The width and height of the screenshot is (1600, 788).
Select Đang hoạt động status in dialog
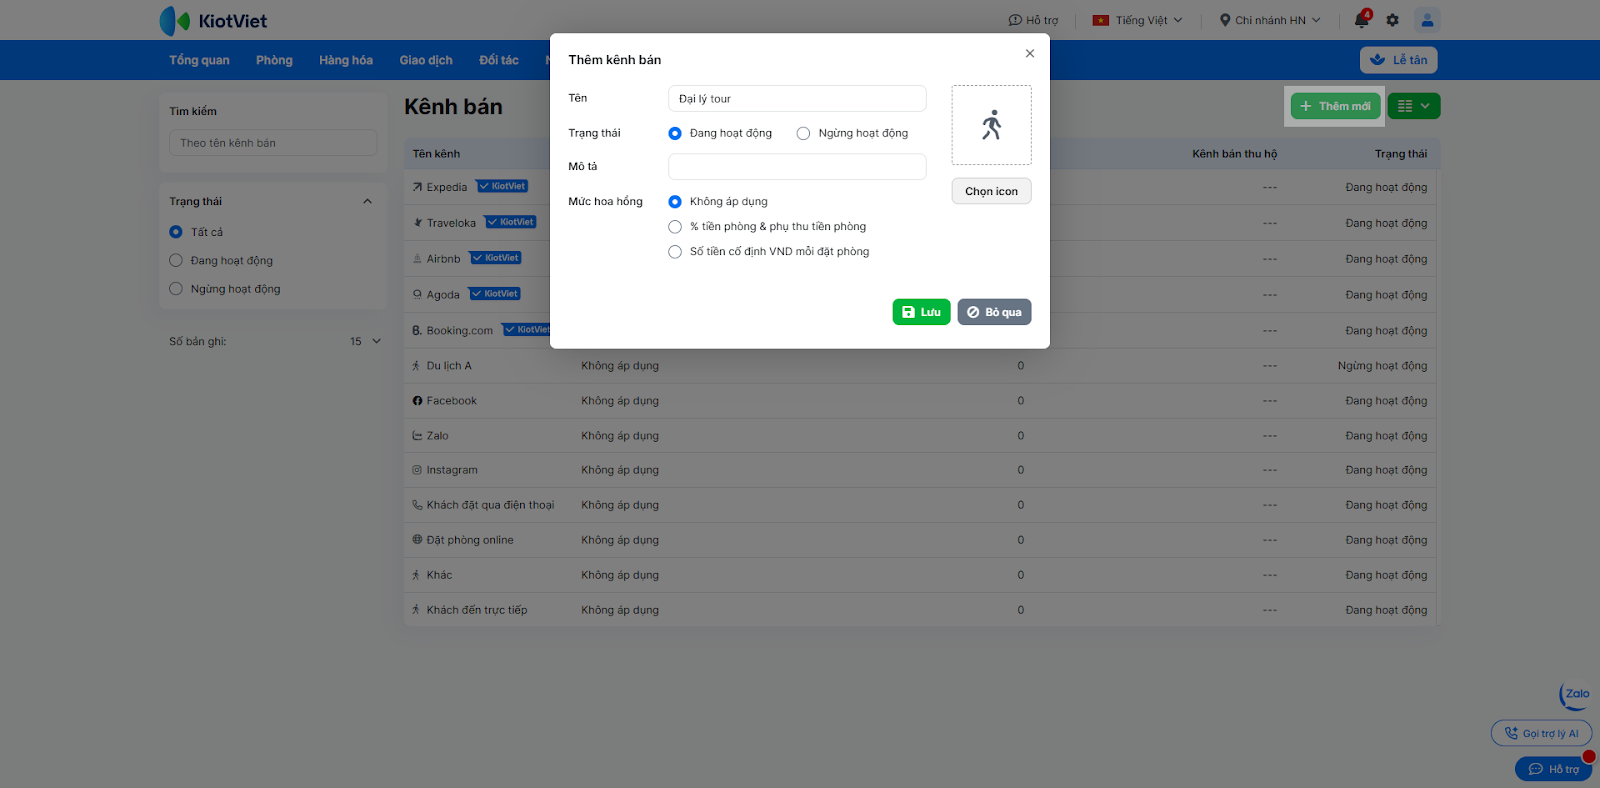coord(675,133)
